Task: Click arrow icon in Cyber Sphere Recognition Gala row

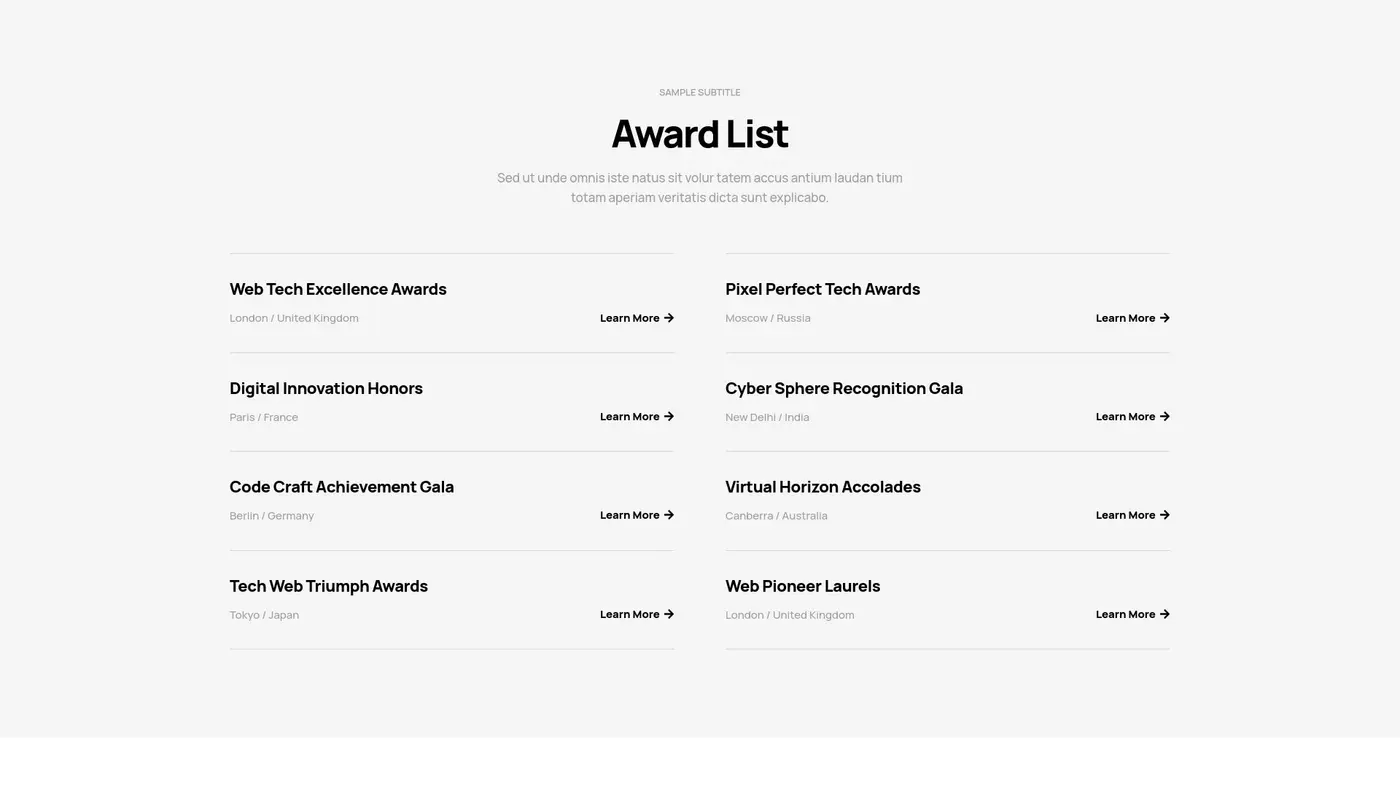Action: 1165,417
